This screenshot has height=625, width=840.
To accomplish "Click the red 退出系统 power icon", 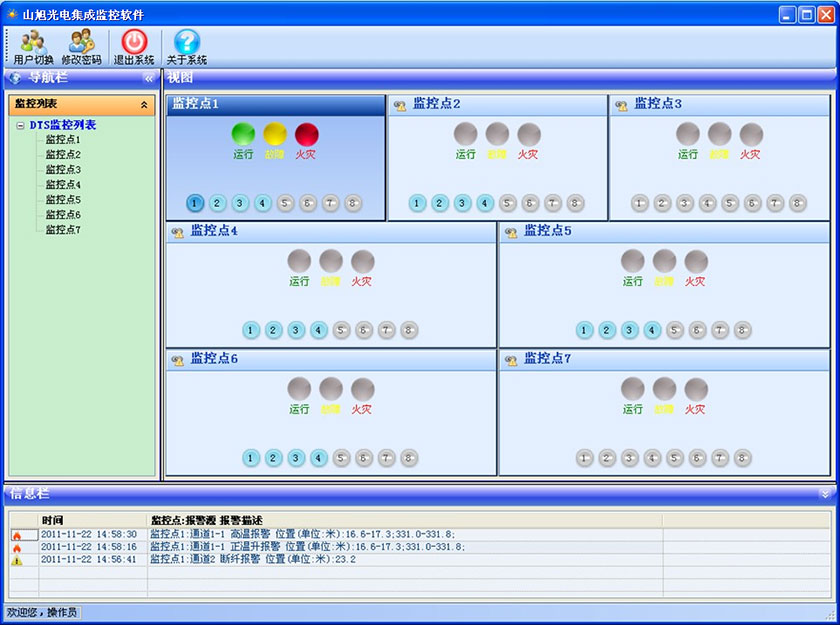I will click(134, 42).
